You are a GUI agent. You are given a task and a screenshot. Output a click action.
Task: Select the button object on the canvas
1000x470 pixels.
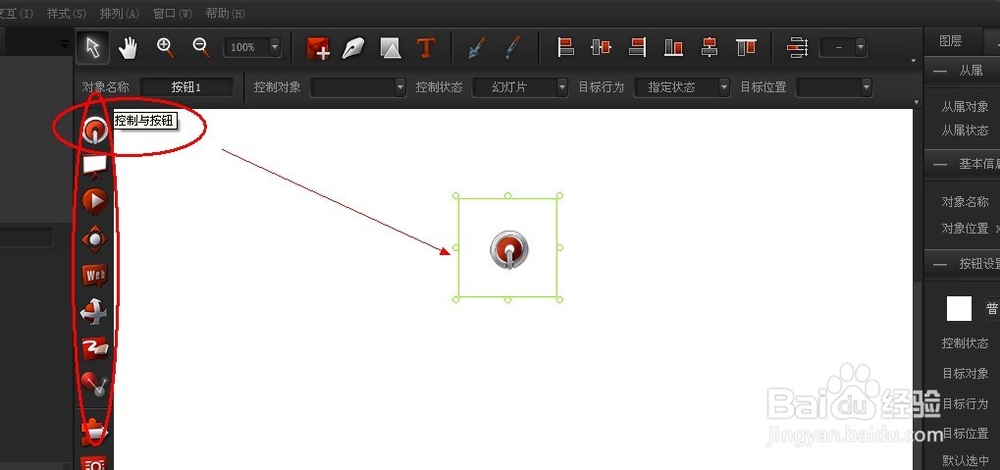[509, 249]
